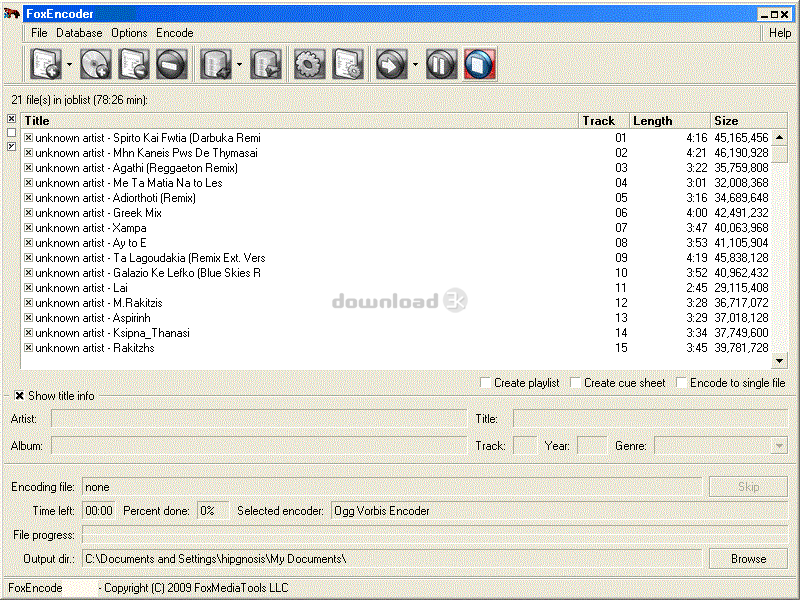Click the 'Ogg Vorbis Encoder' selected encoder field
This screenshot has height=600, width=800.
[559, 511]
